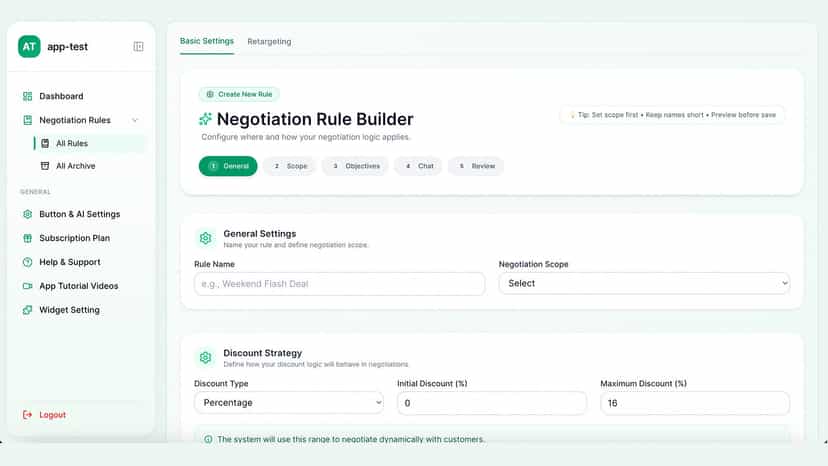Open the Negotiation Scope Select dropdown

point(644,283)
